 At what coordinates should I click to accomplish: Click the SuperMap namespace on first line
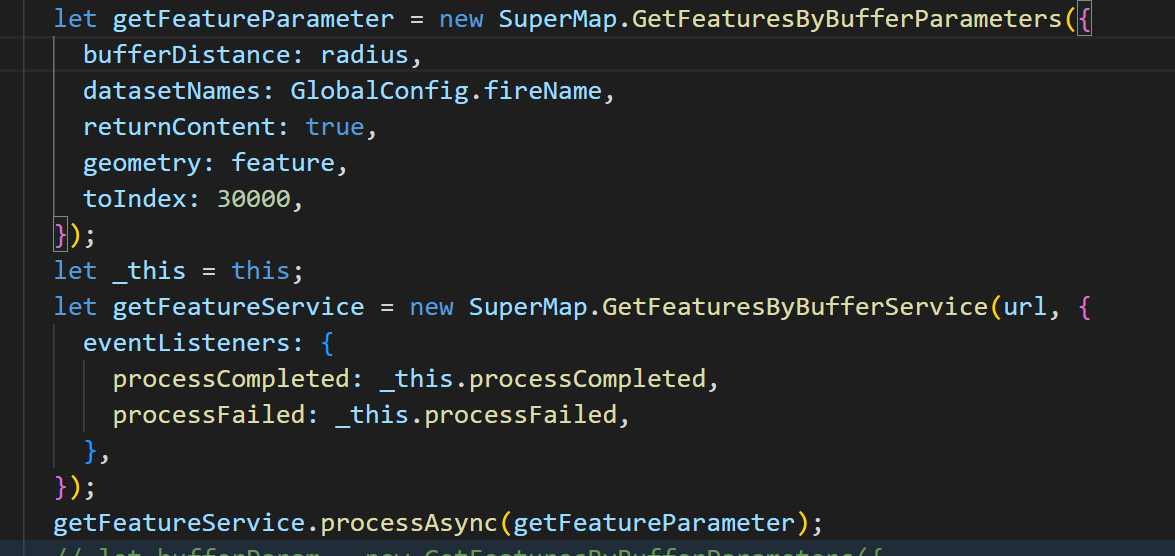pos(558,19)
